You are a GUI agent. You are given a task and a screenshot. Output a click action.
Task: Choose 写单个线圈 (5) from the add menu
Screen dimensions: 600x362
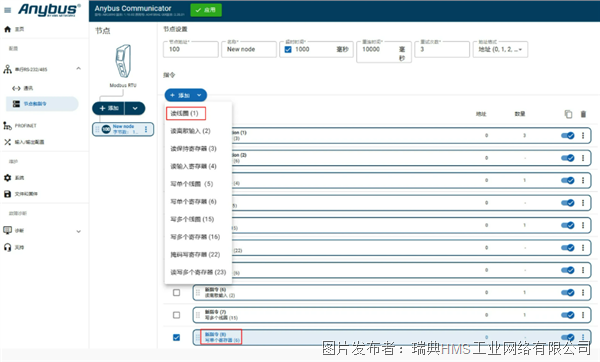pyautogui.click(x=198, y=184)
